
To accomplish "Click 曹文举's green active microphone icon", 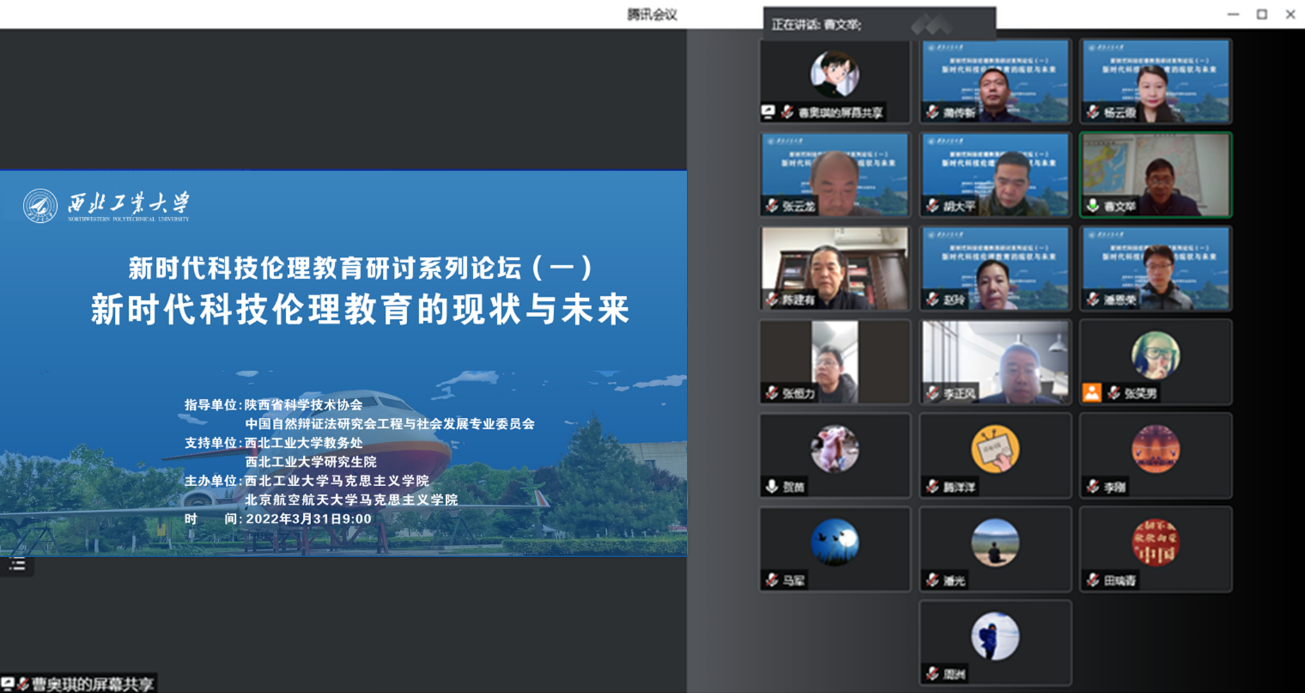I will [1093, 206].
